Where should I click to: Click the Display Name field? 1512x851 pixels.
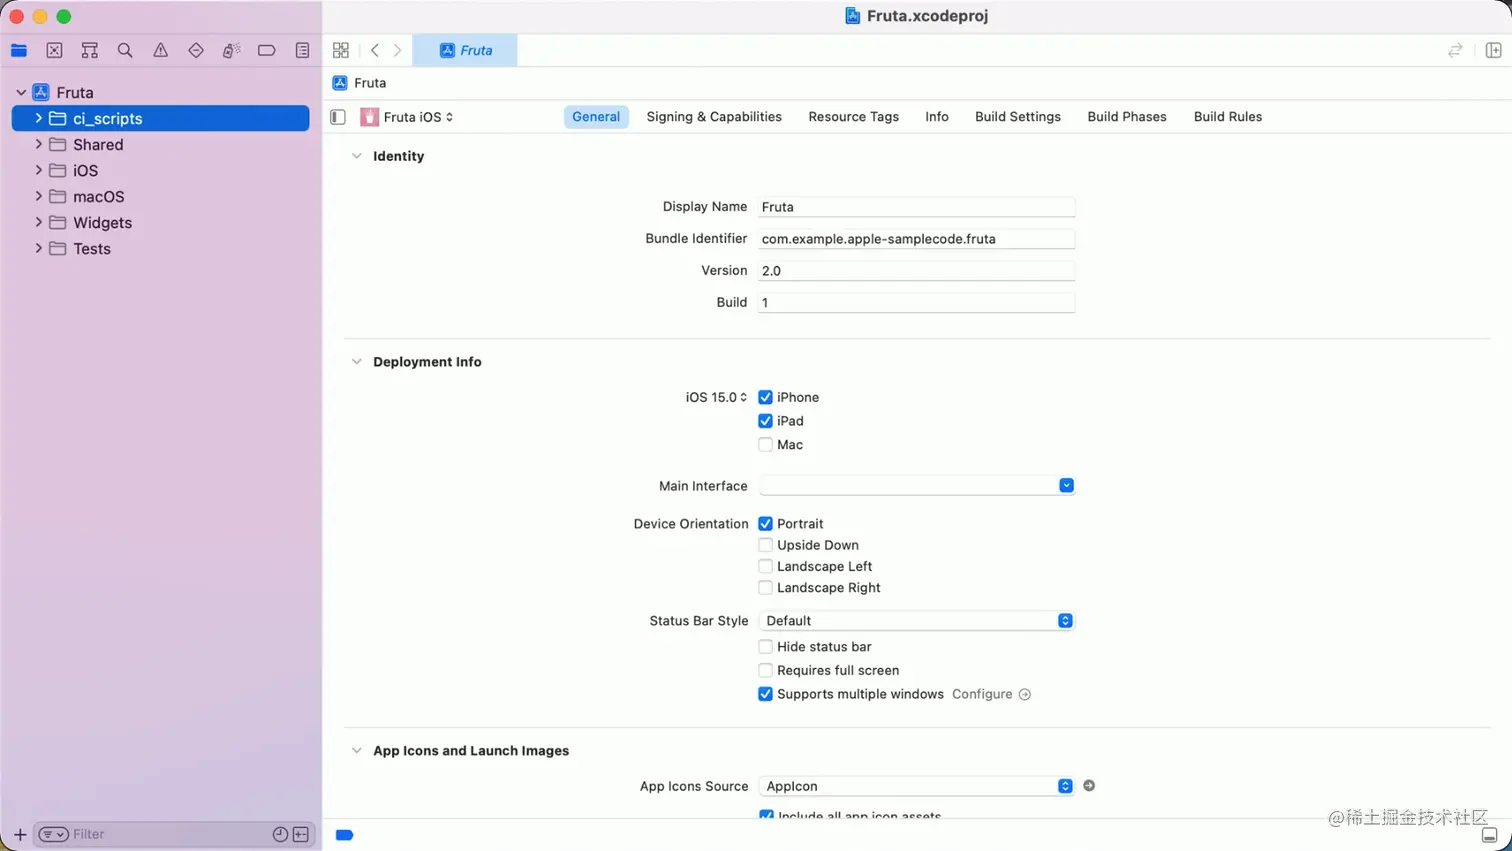(x=916, y=207)
